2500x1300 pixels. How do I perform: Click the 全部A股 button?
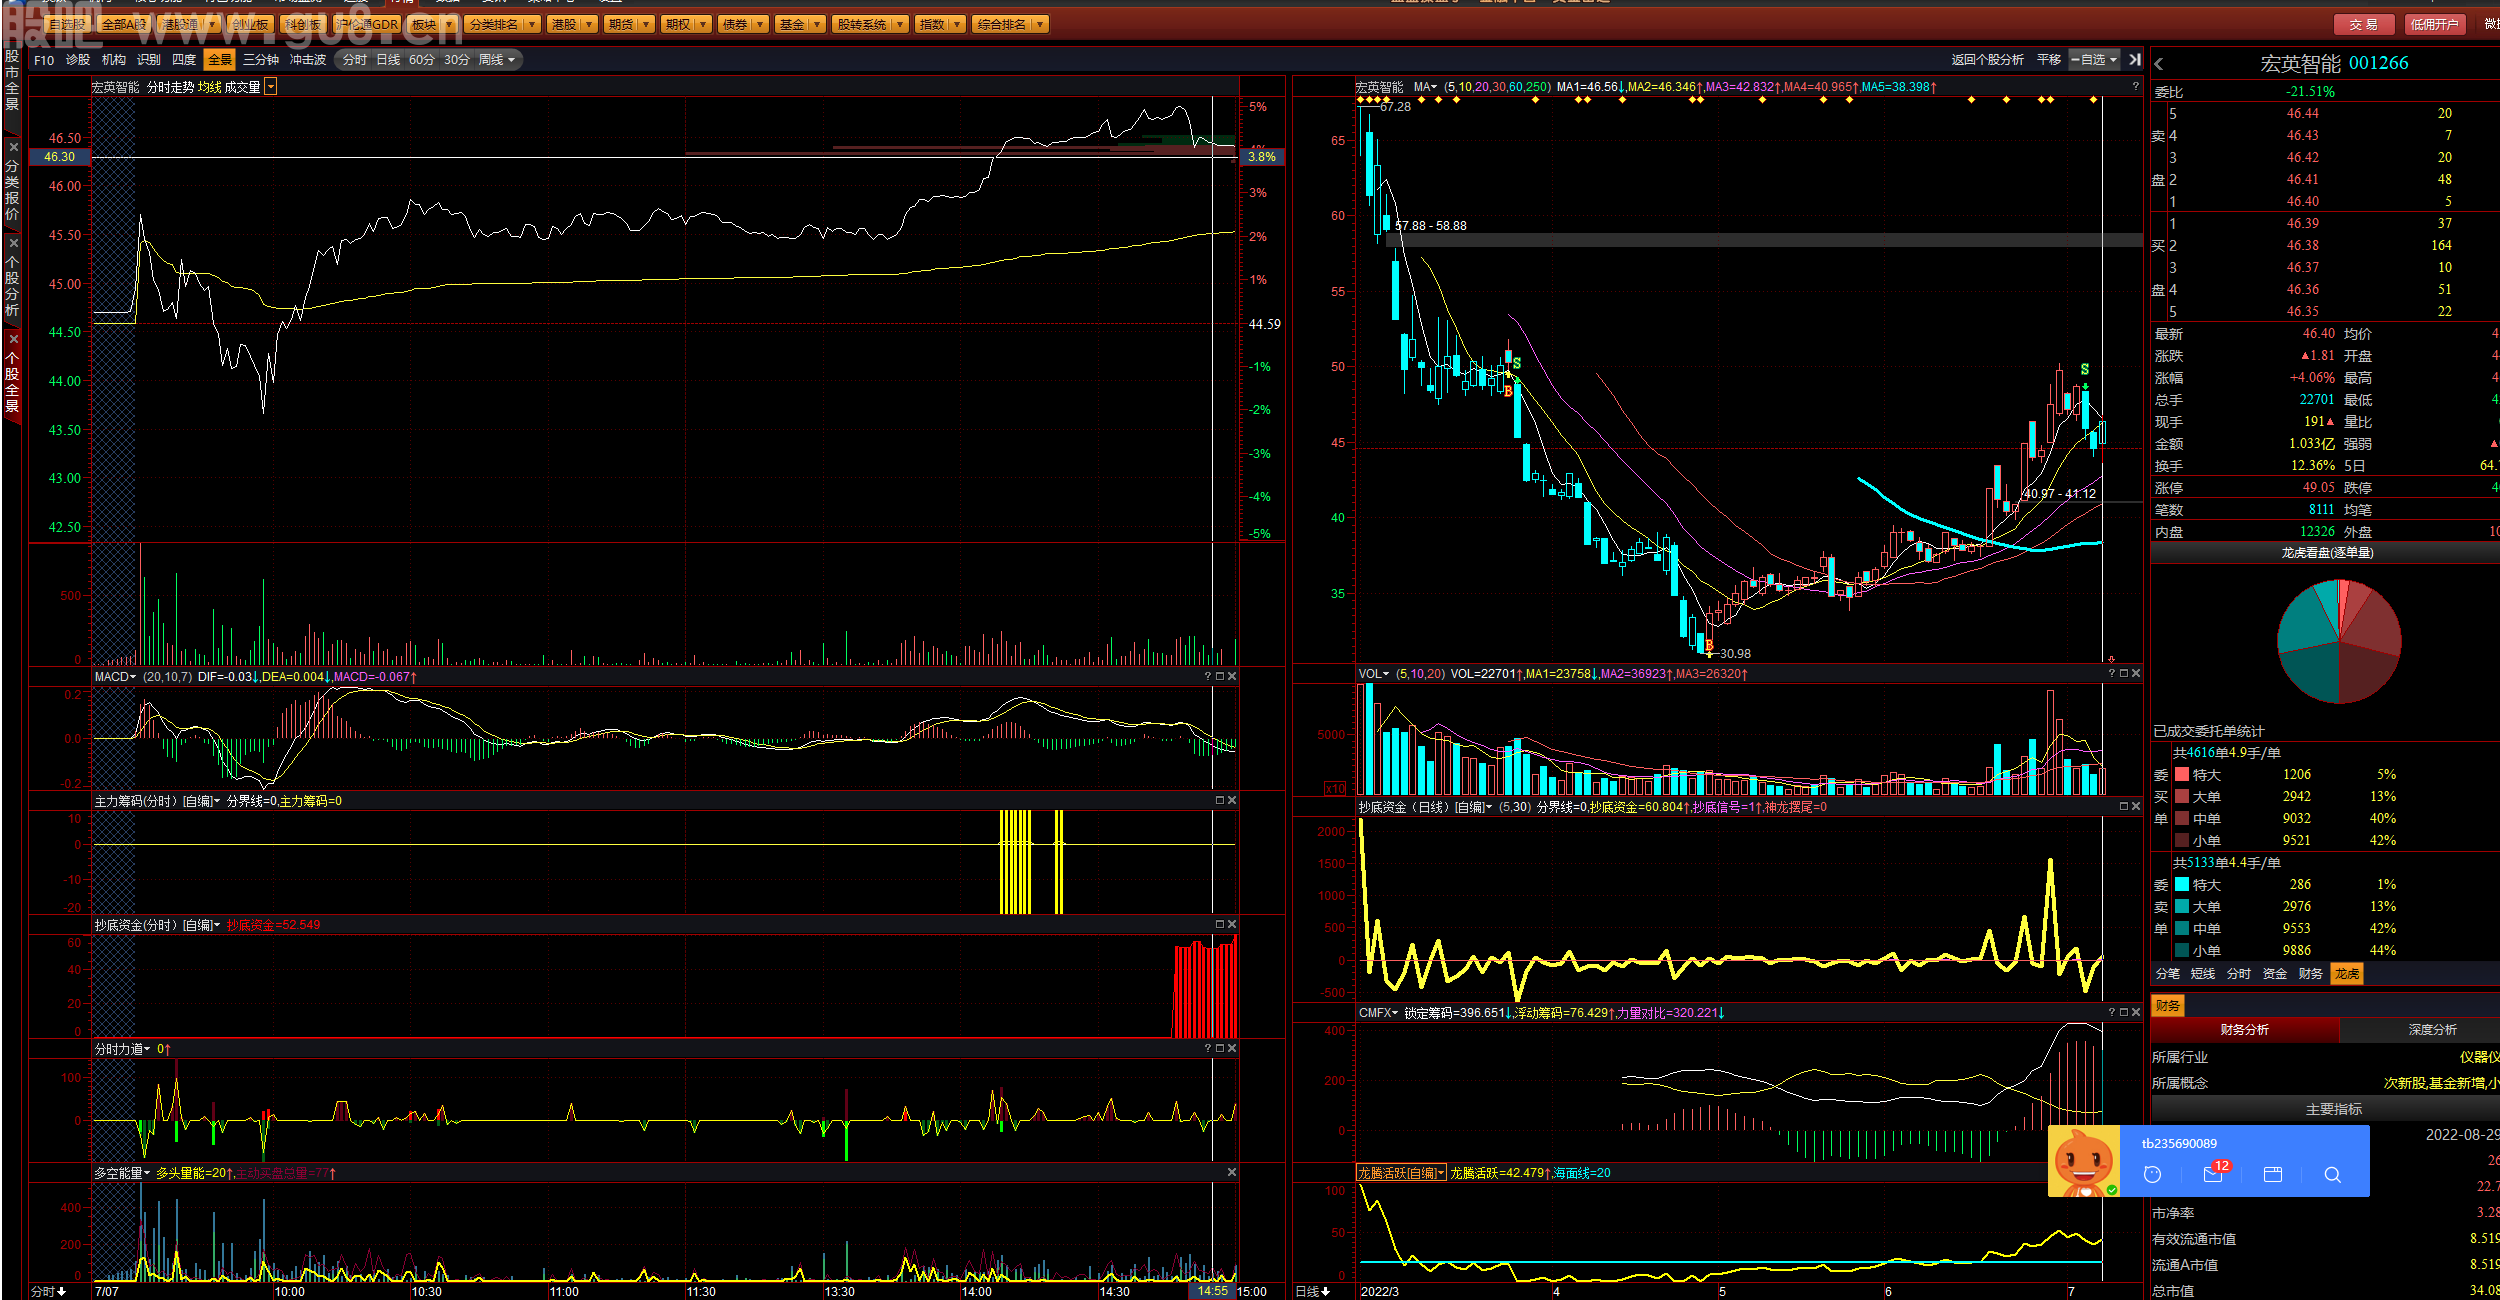tap(125, 24)
